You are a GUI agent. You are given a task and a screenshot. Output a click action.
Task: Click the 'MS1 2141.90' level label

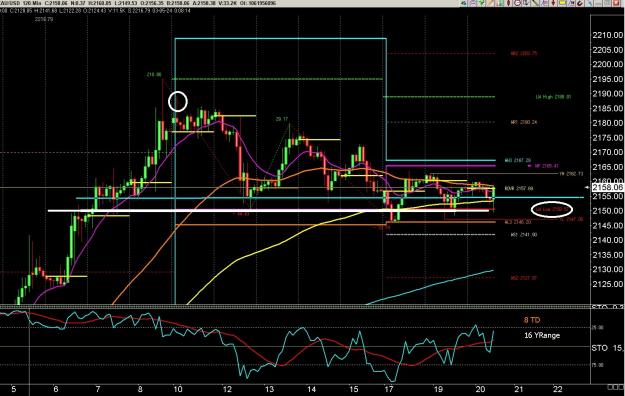click(524, 234)
